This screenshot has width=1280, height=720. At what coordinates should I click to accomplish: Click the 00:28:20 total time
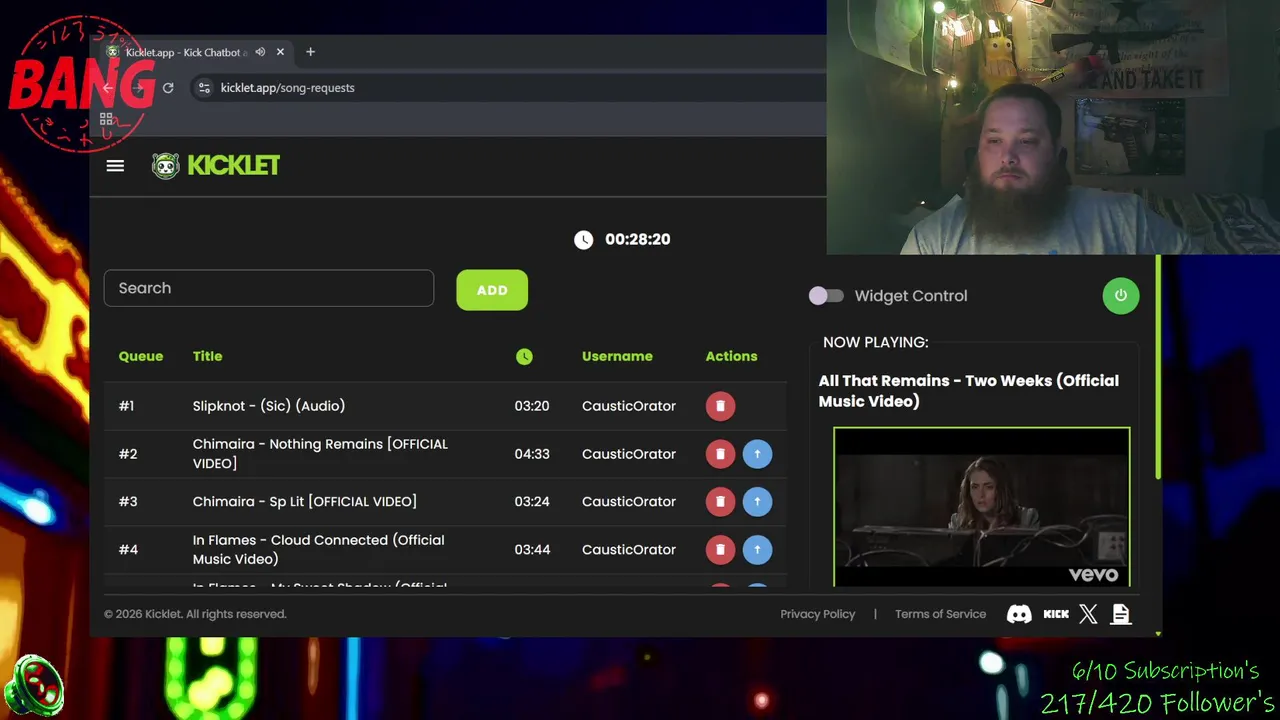[x=637, y=239]
